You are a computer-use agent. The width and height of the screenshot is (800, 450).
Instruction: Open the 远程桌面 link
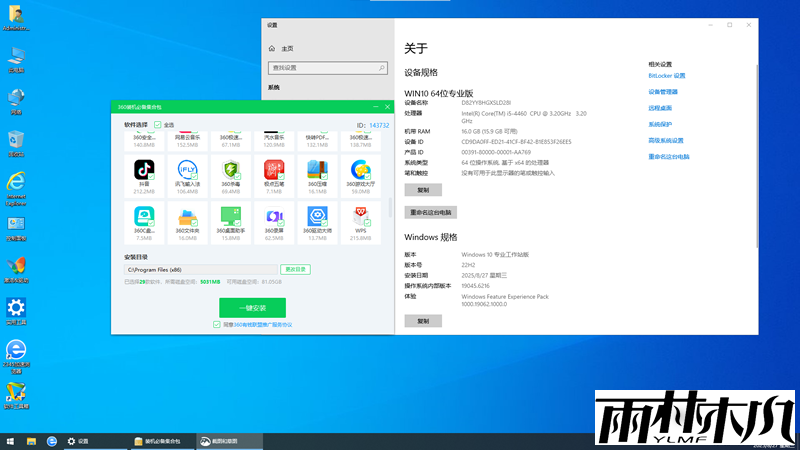tap(660, 108)
